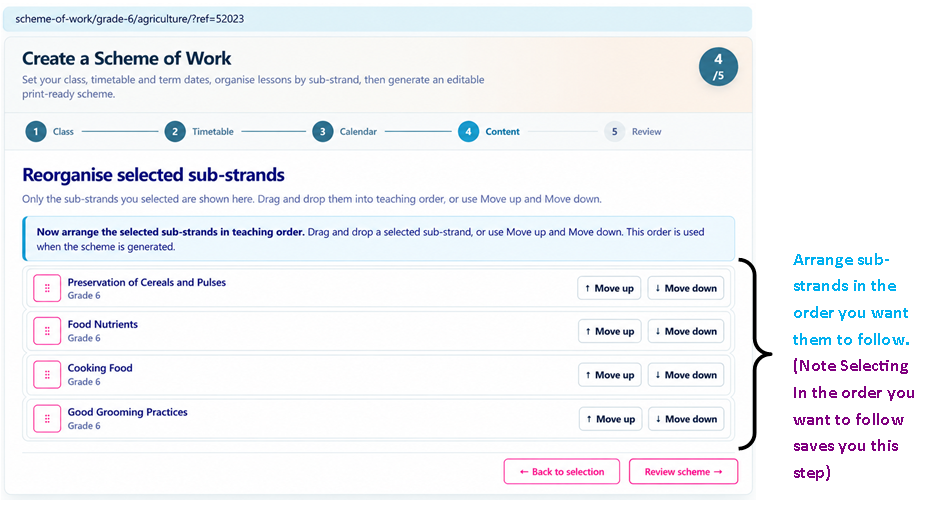Image resolution: width=929 pixels, height=512 pixels.
Task: Go back to selection
Action: (x=562, y=472)
